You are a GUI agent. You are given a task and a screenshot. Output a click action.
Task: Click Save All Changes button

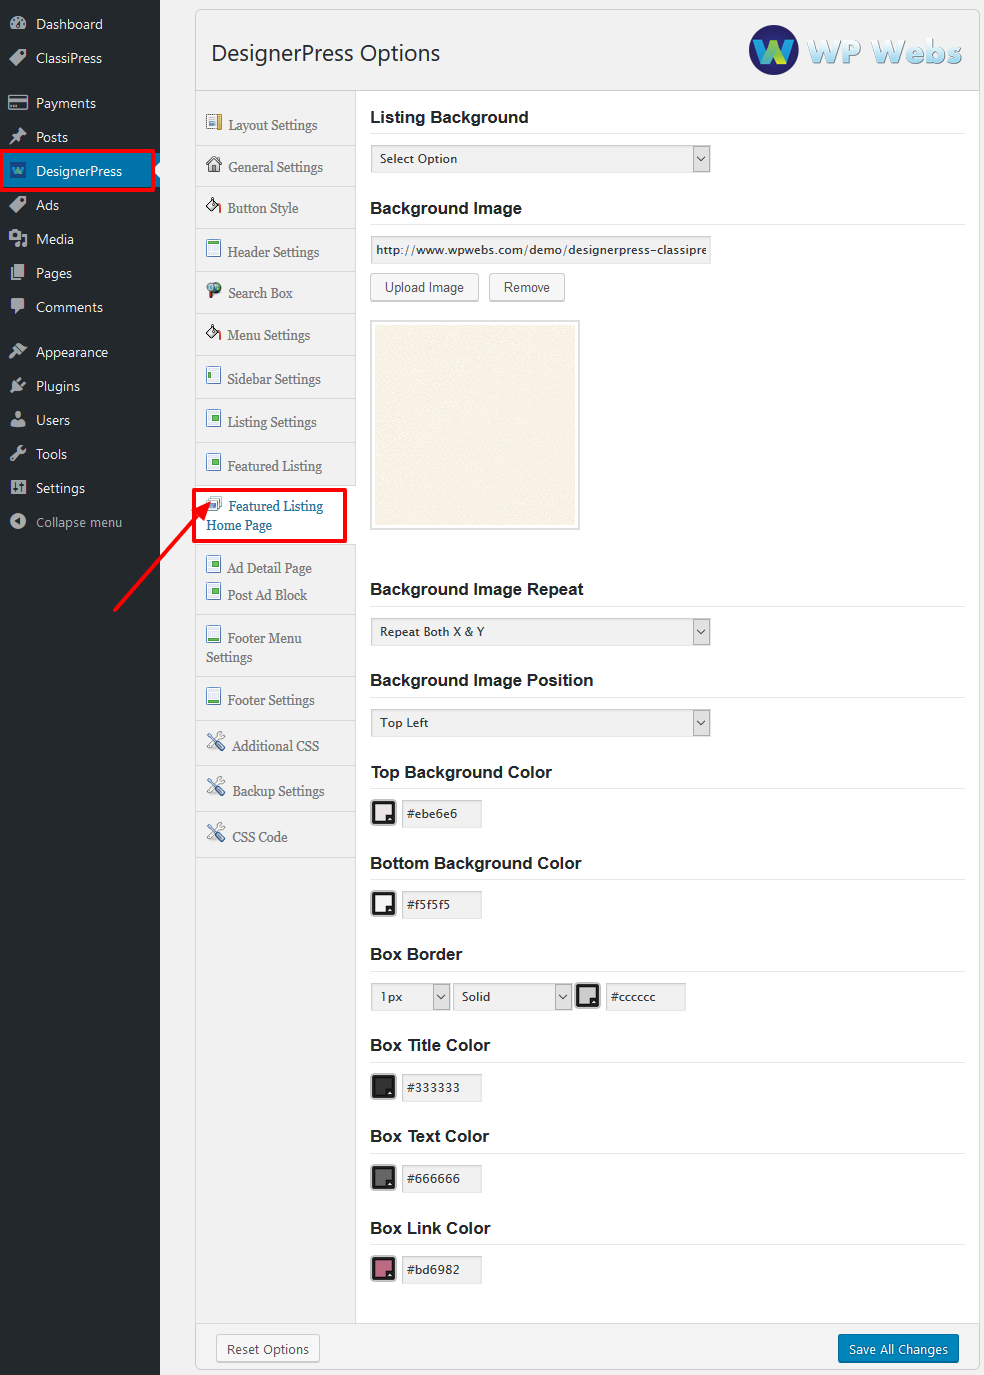[898, 1349]
